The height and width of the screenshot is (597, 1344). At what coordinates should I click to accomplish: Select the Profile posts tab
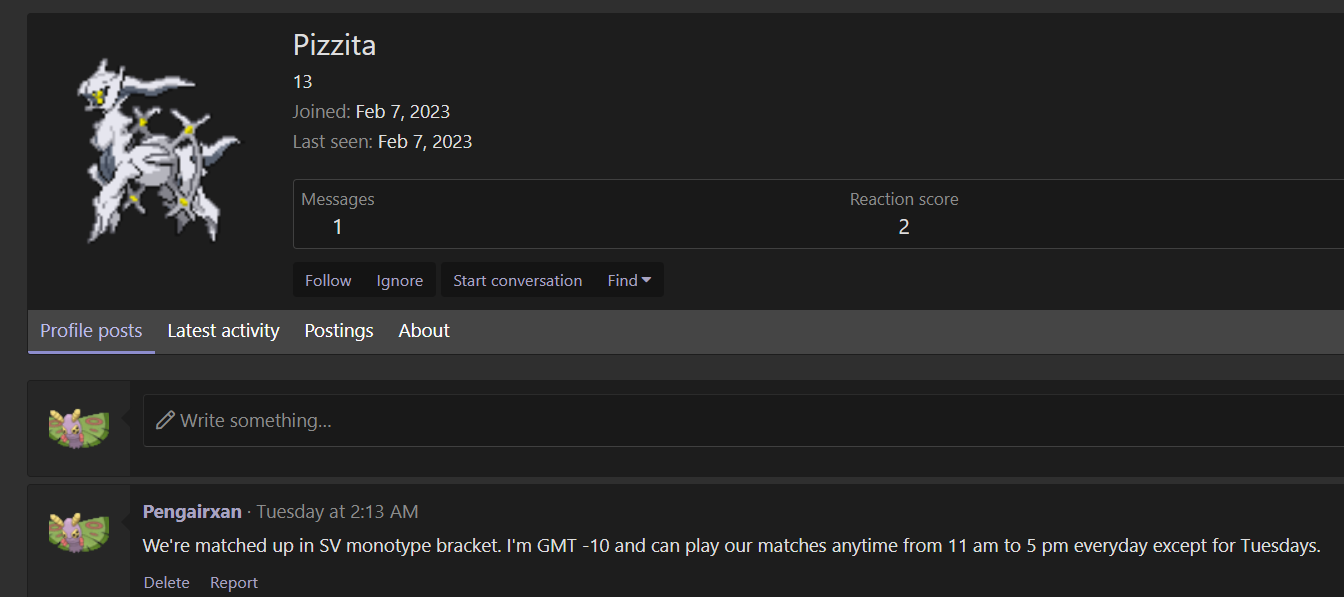tap(91, 331)
